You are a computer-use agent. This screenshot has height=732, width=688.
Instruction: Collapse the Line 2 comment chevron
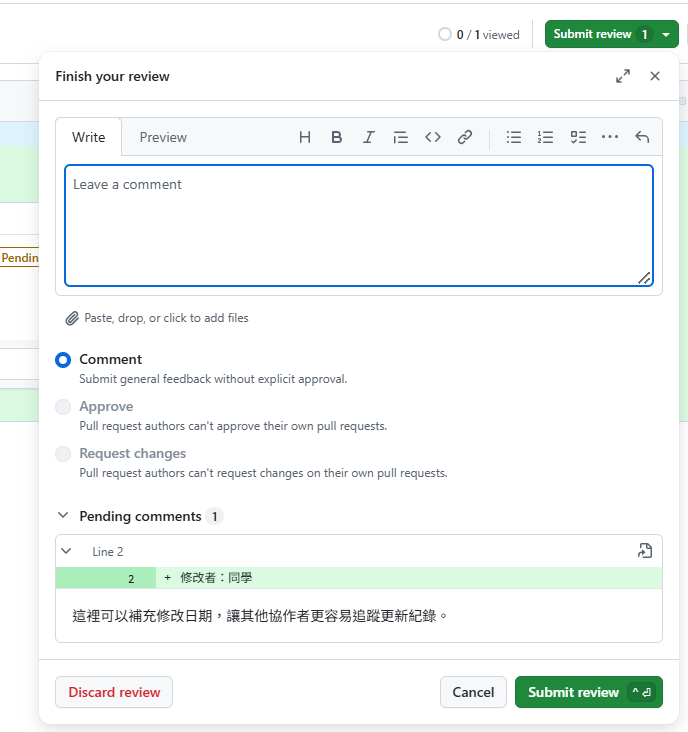pyautogui.click(x=66, y=551)
